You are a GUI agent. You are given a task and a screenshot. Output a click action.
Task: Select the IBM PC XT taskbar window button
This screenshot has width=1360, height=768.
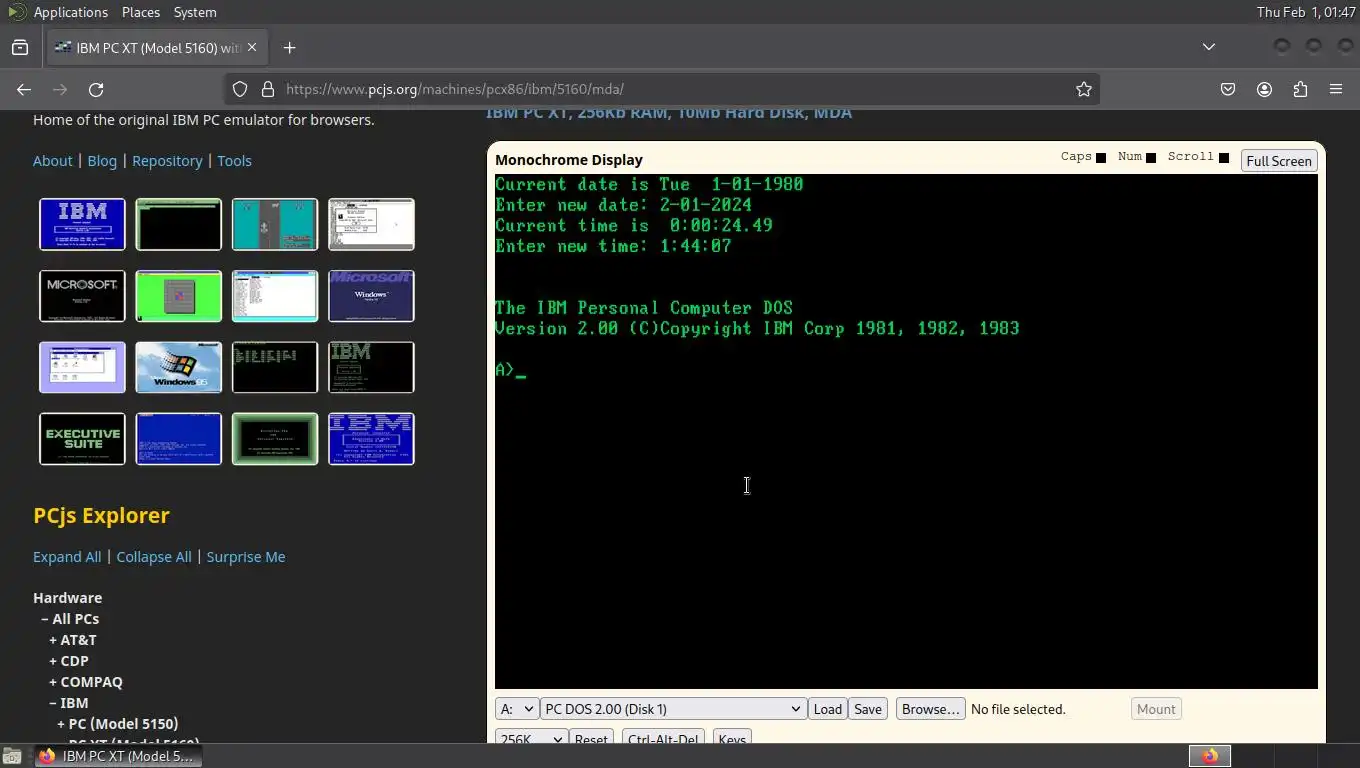[118, 756]
